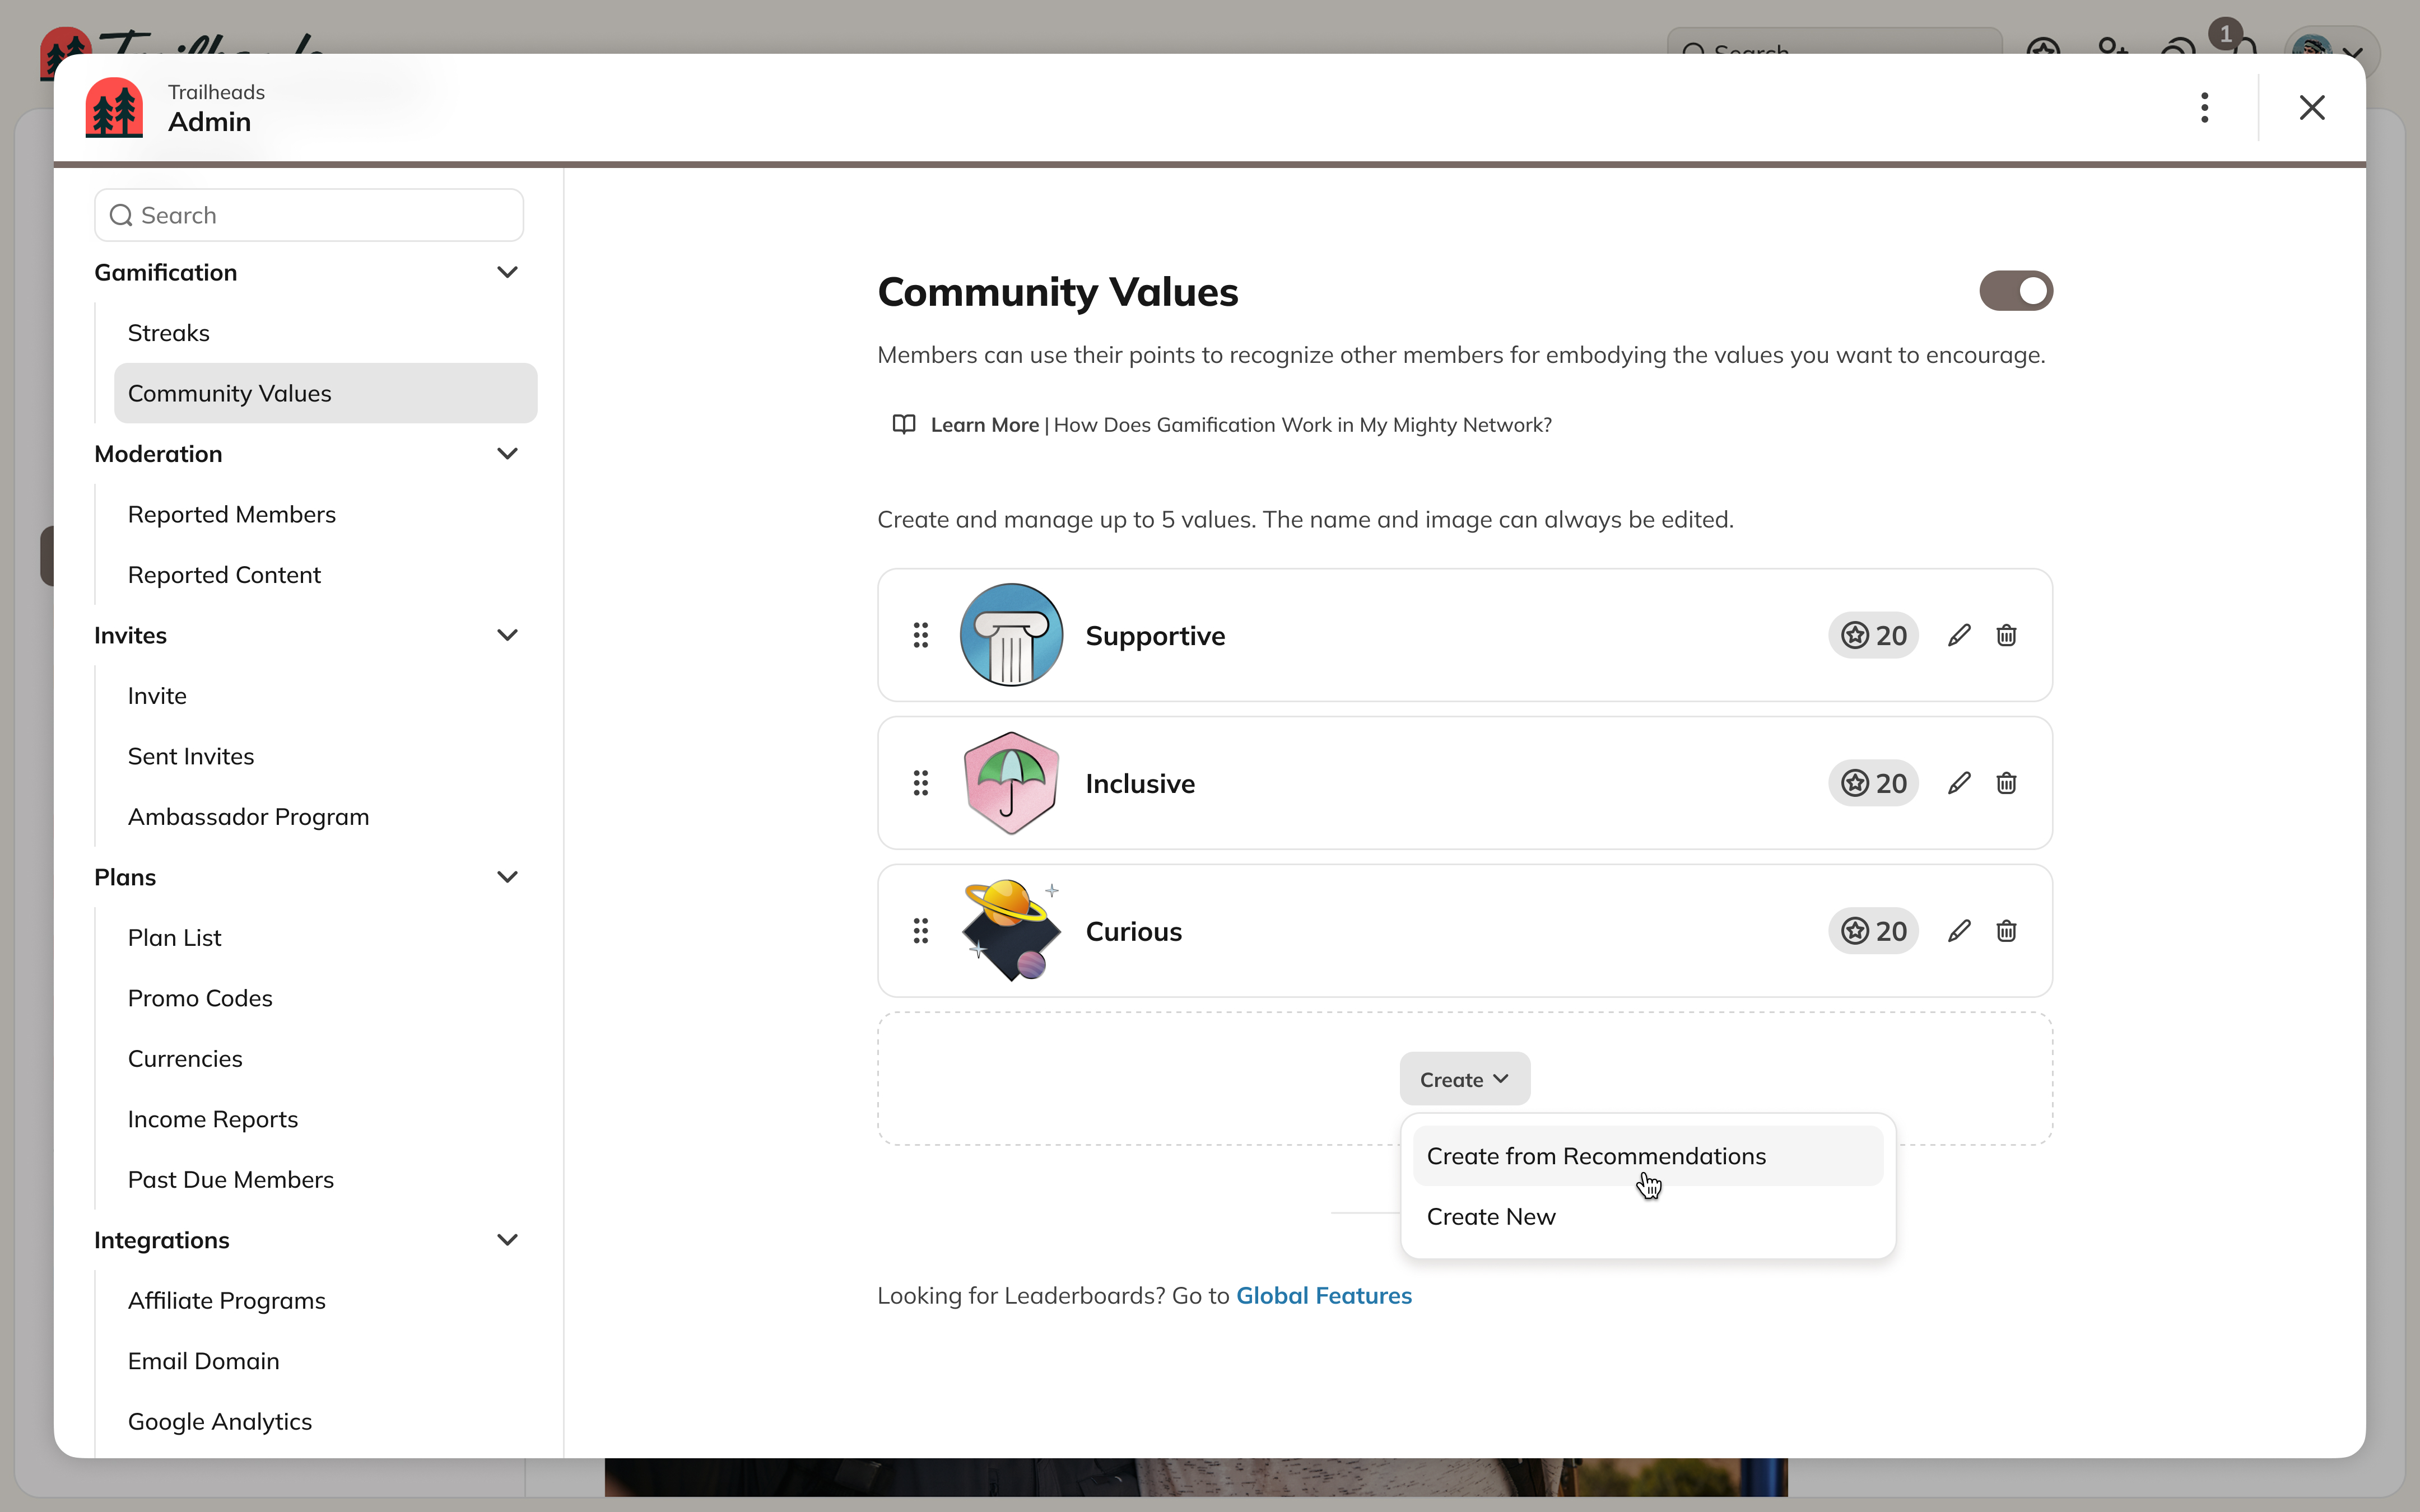Delete the Supportive value
Viewport: 2420px width, 1512px height.
click(x=2006, y=635)
